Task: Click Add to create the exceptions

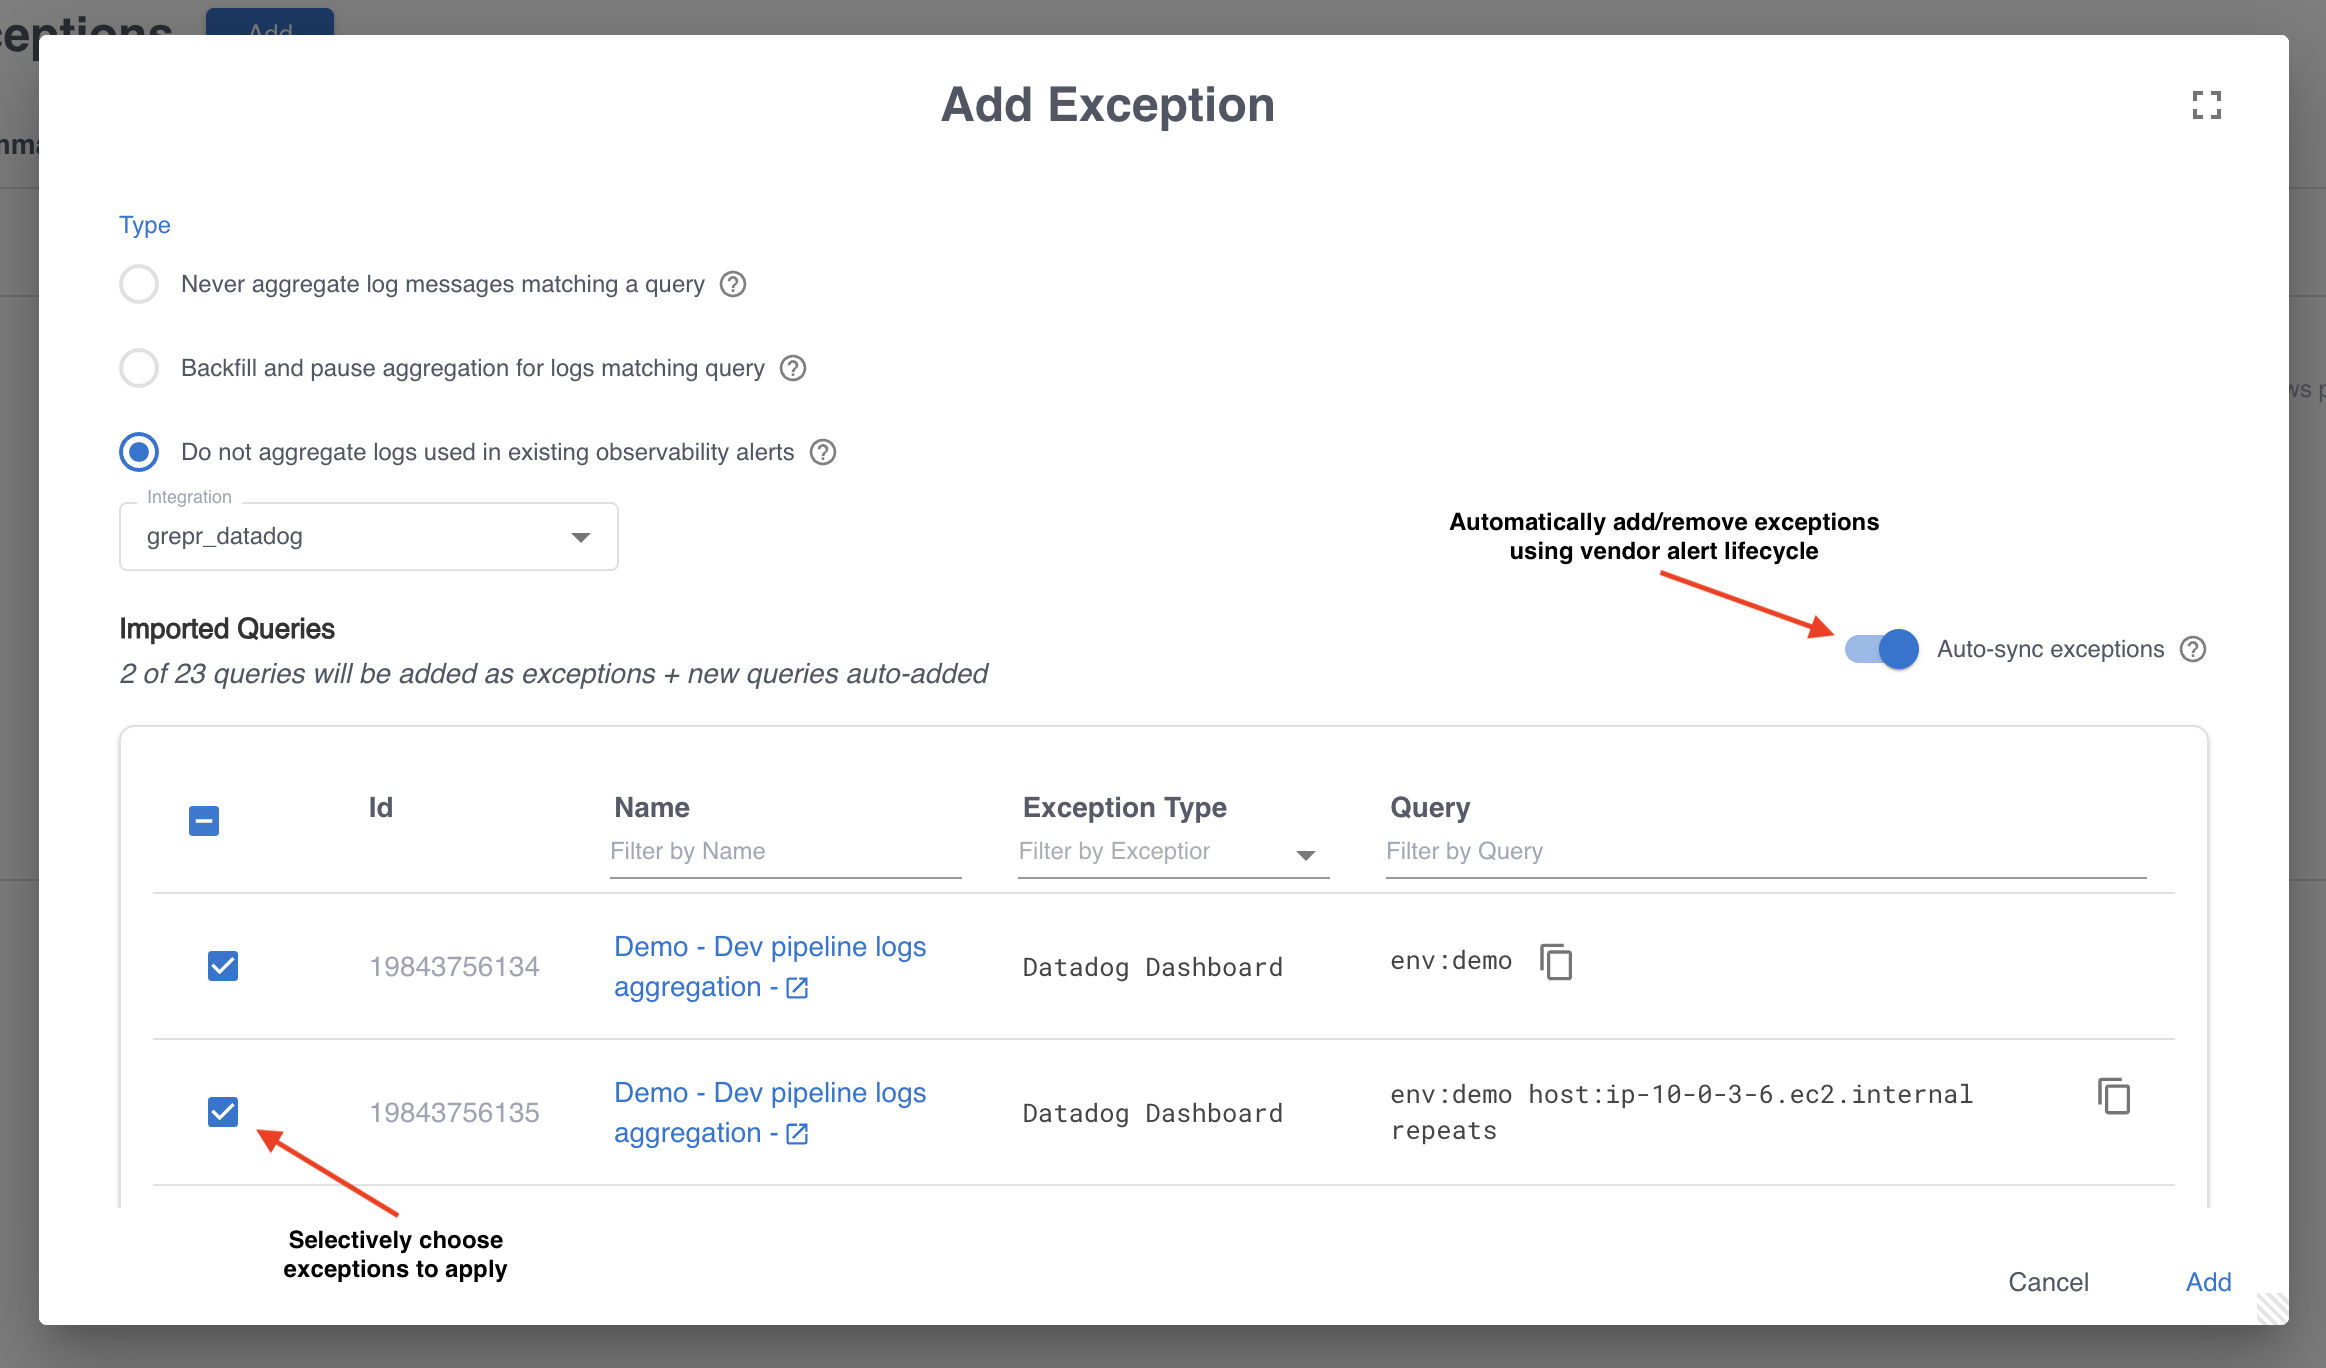Action: [x=2208, y=1282]
